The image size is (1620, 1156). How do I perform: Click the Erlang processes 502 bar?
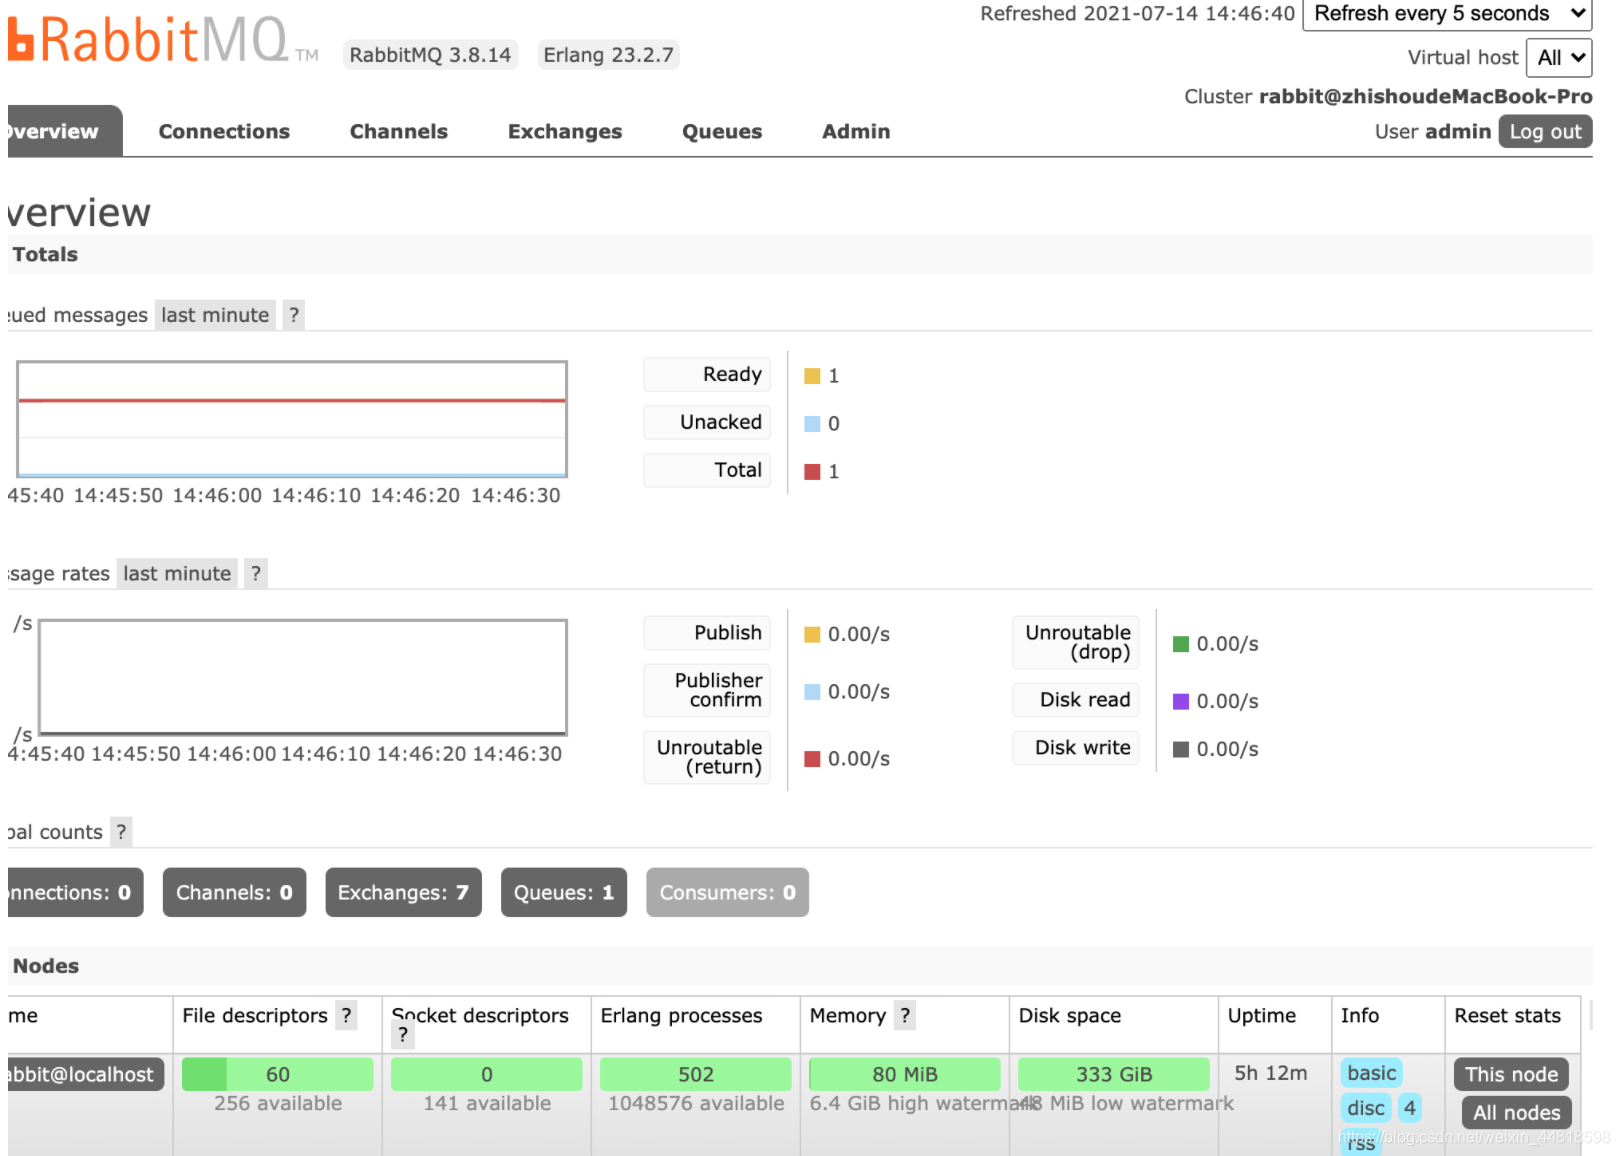(x=695, y=1074)
